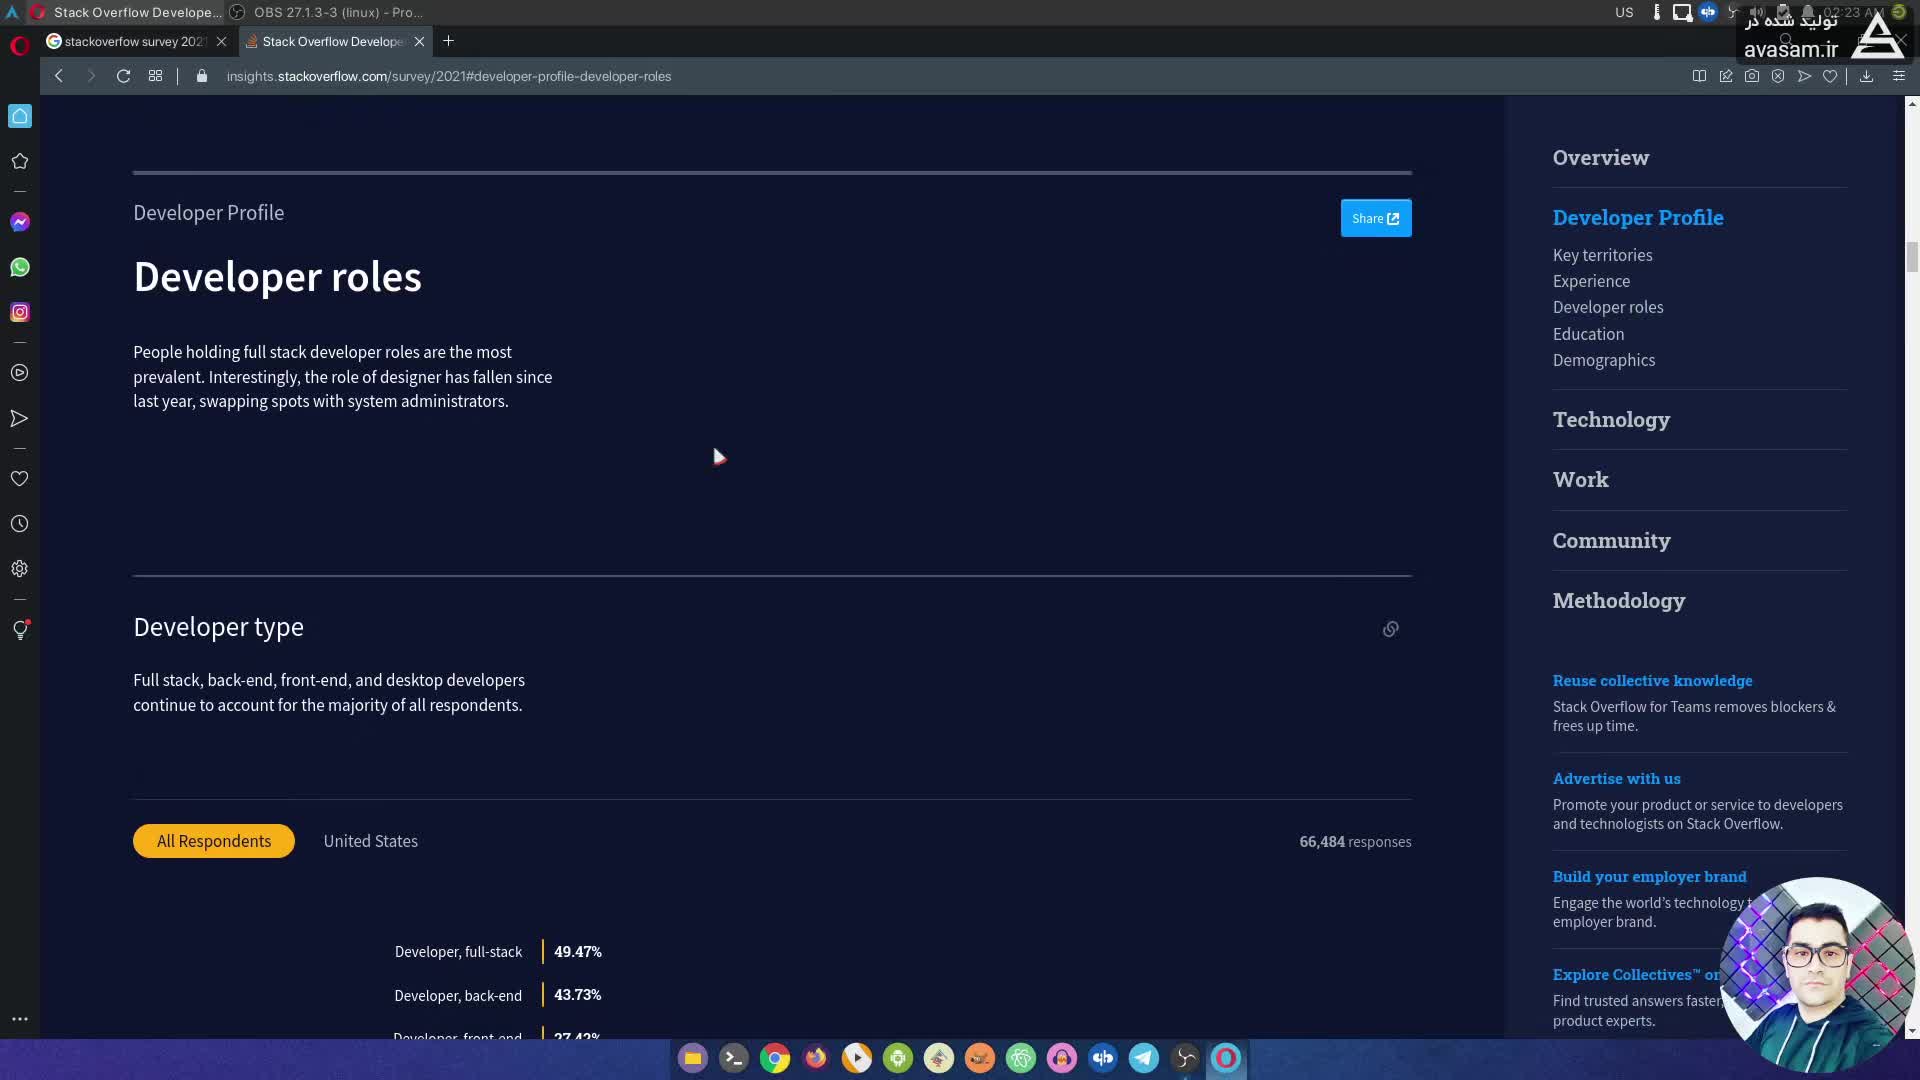Expand the Work section in navigation
The image size is (1920, 1080).
point(1580,480)
